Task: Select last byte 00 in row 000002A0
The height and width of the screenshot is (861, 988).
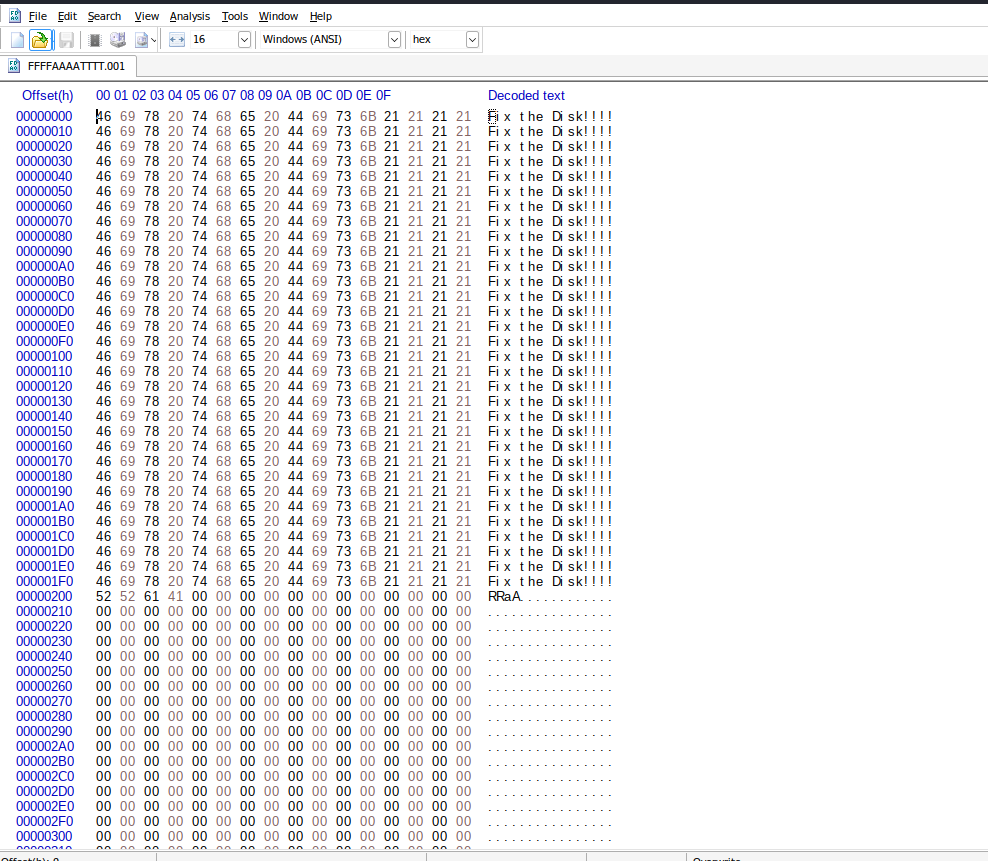Action: 464,747
